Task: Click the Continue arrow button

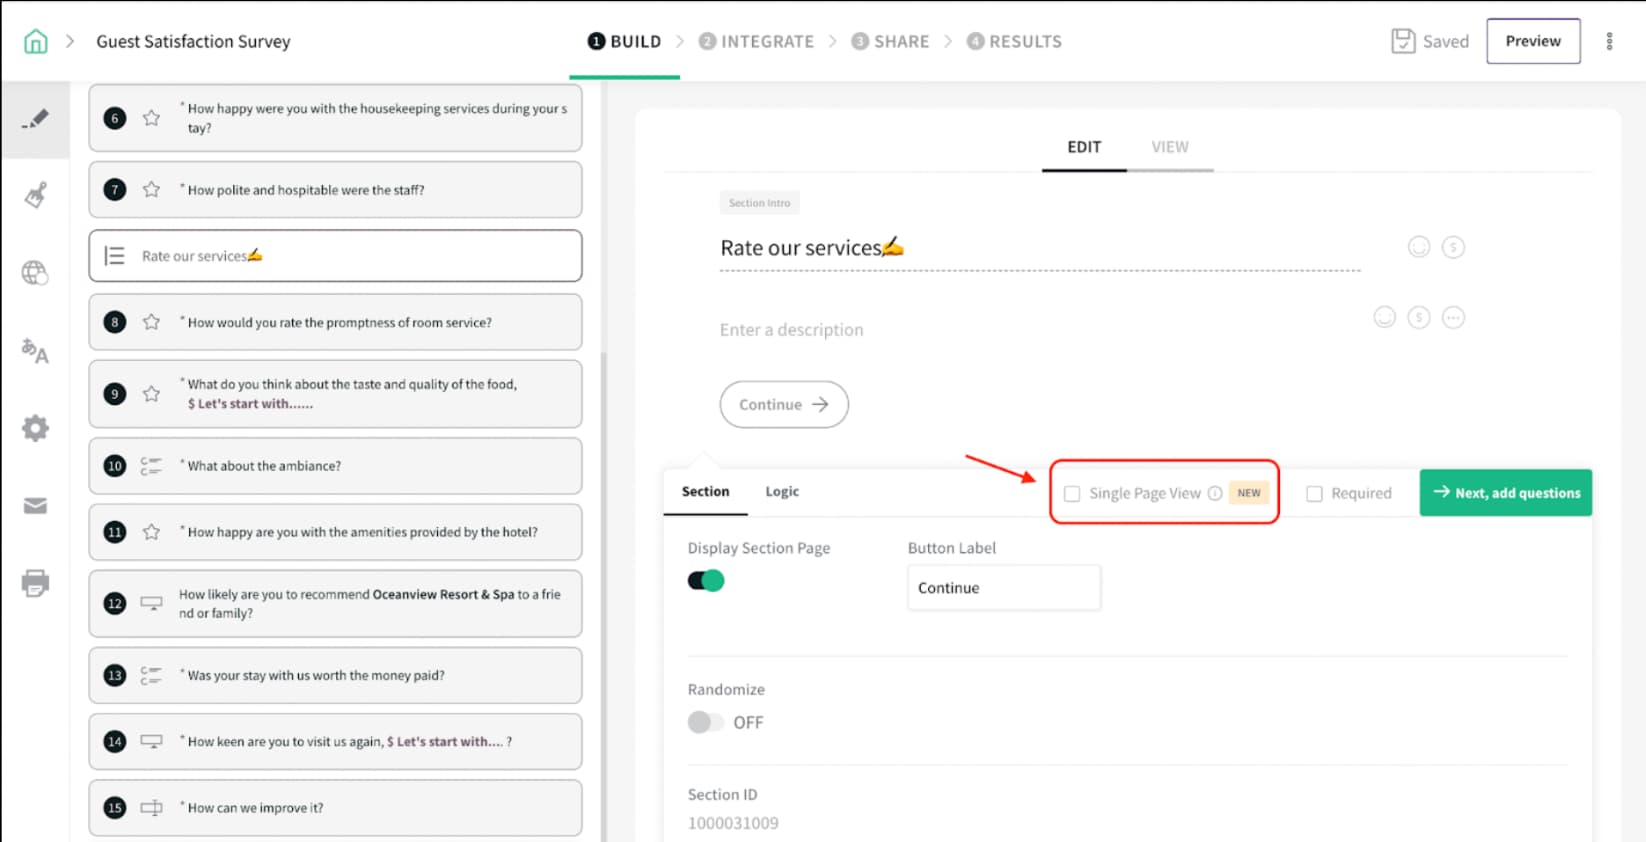Action: click(784, 404)
